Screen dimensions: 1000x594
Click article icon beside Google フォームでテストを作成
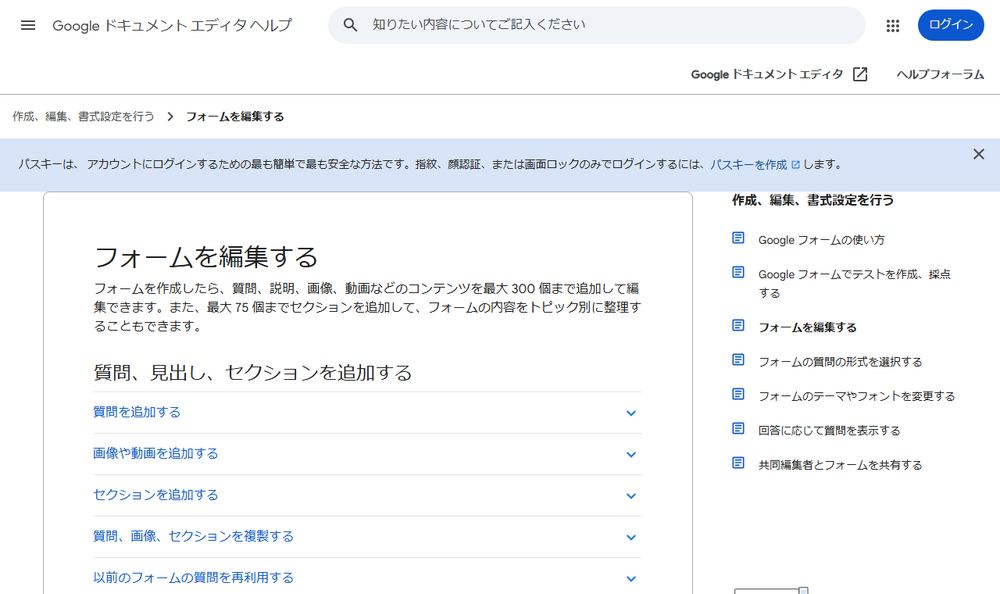click(738, 272)
